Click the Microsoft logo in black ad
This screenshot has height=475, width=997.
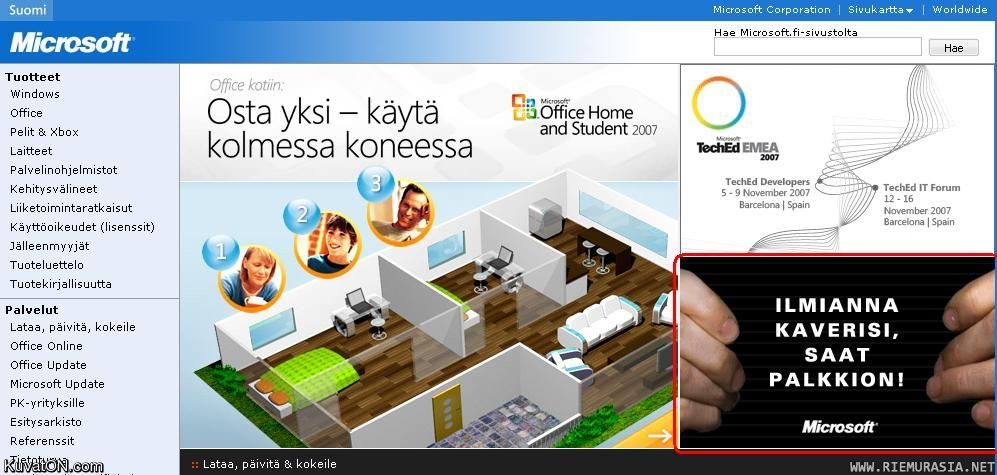coord(839,427)
